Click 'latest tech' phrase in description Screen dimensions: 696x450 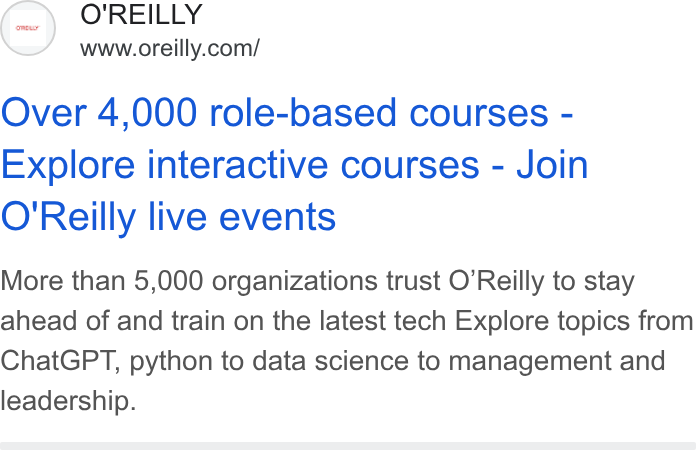383,320
